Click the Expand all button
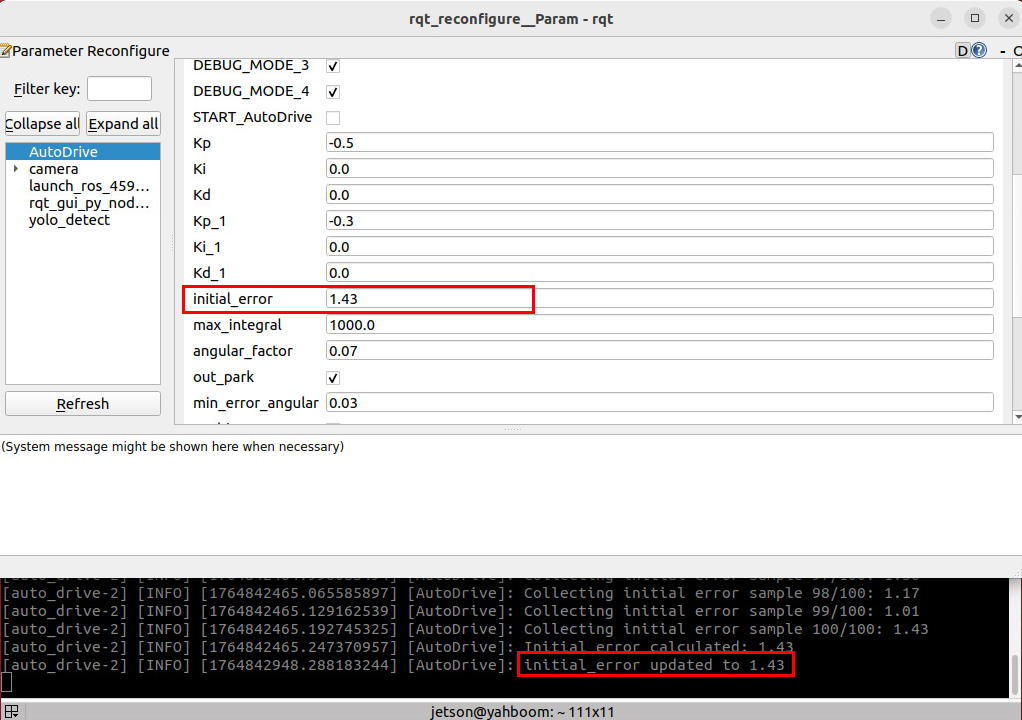The width and height of the screenshot is (1022, 720). pos(123,124)
